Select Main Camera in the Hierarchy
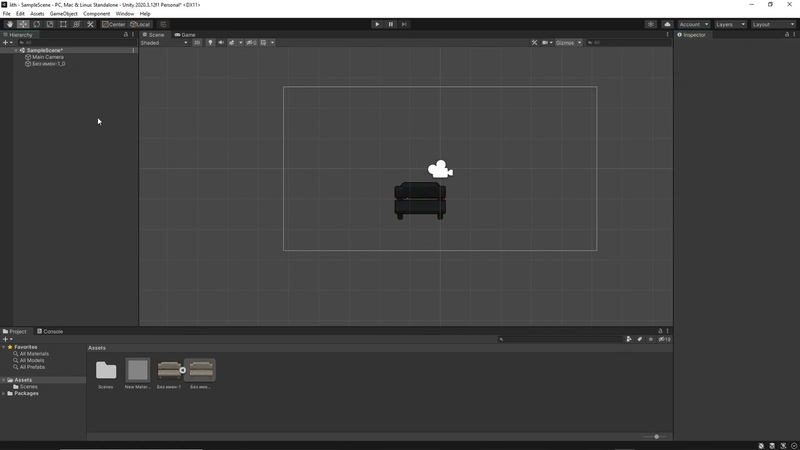 coord(47,57)
